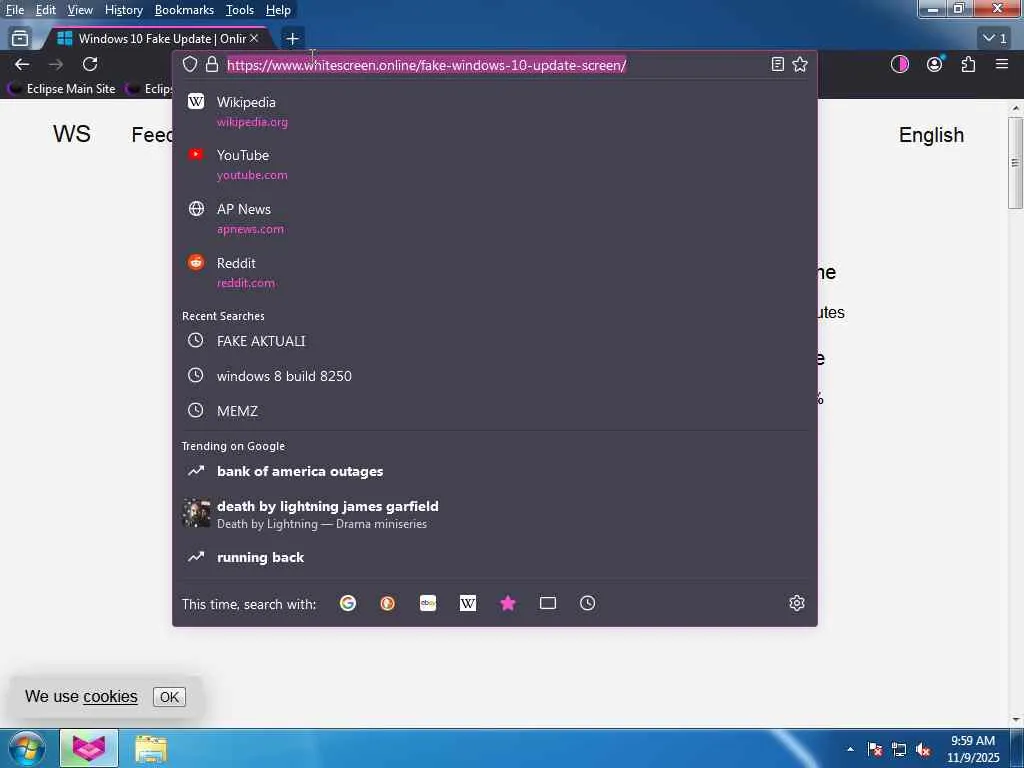1024x768 pixels.
Task: Open the taskbar clock showing 9:59 AM
Action: point(973,749)
